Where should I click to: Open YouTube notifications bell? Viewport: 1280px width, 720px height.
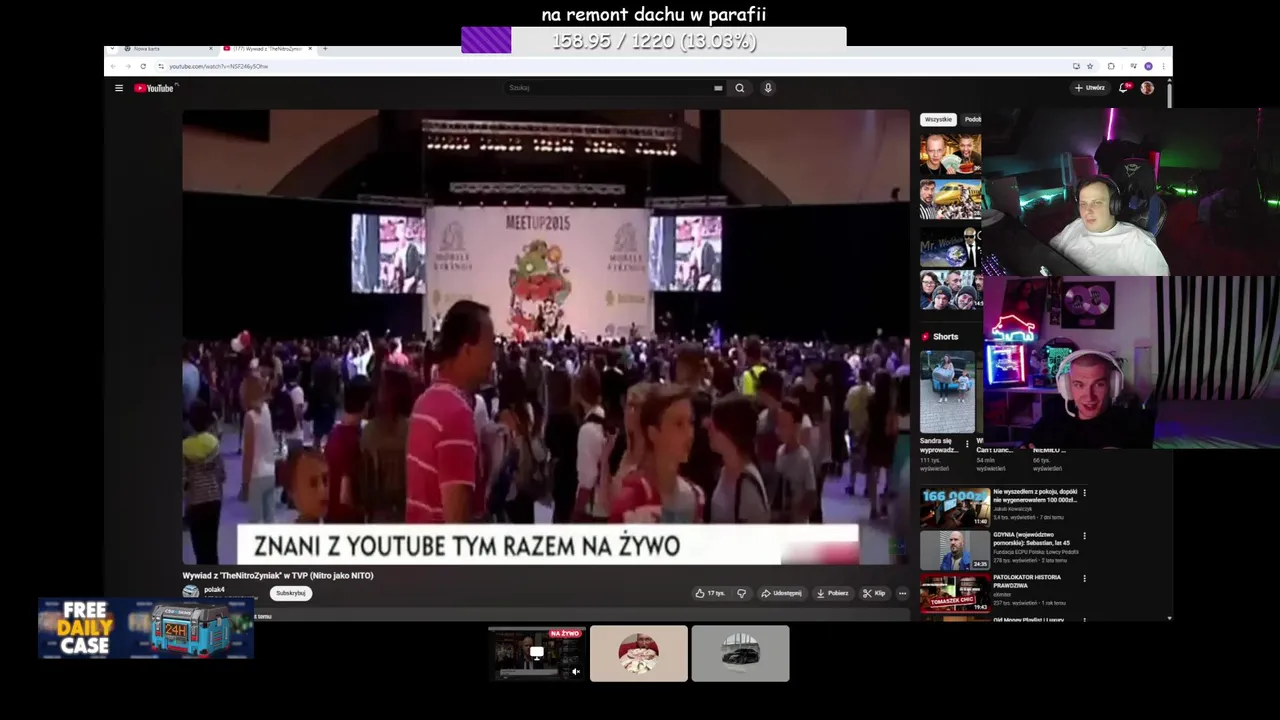coord(1125,88)
